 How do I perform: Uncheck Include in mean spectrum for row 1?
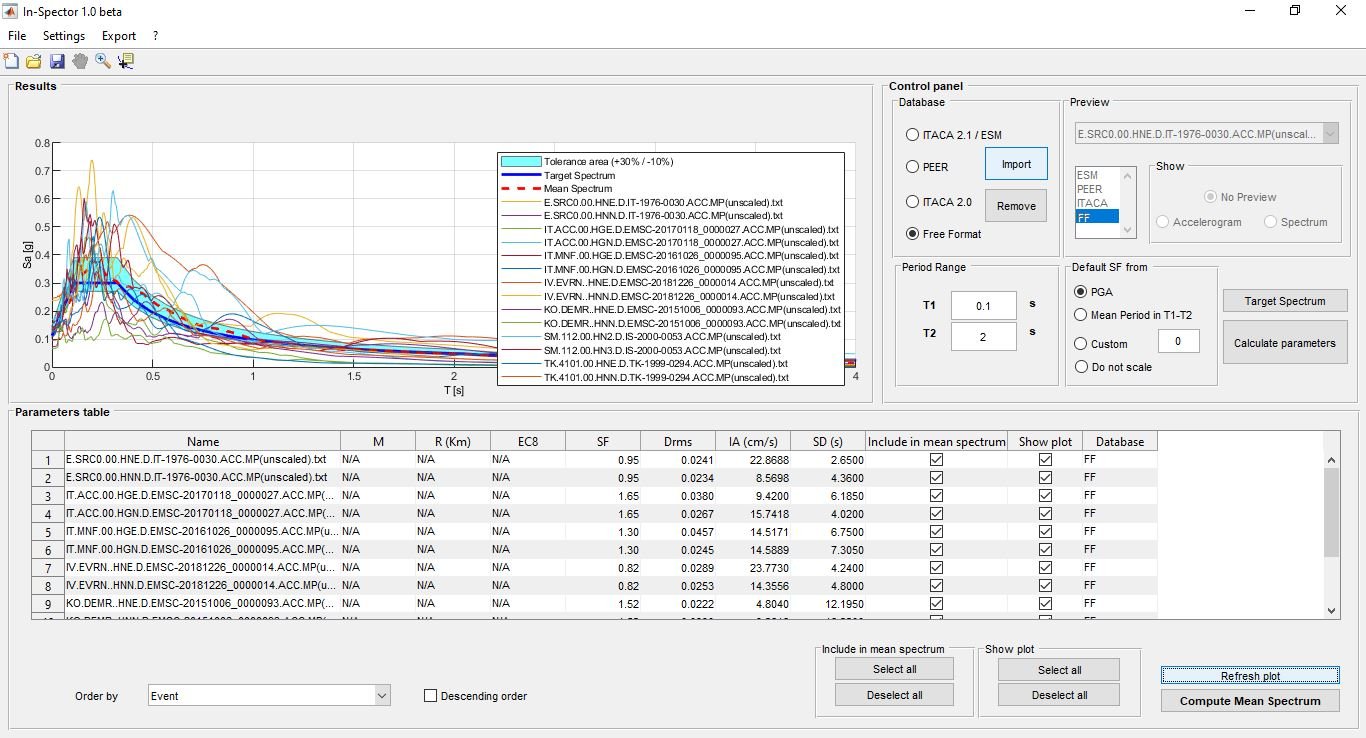936,459
